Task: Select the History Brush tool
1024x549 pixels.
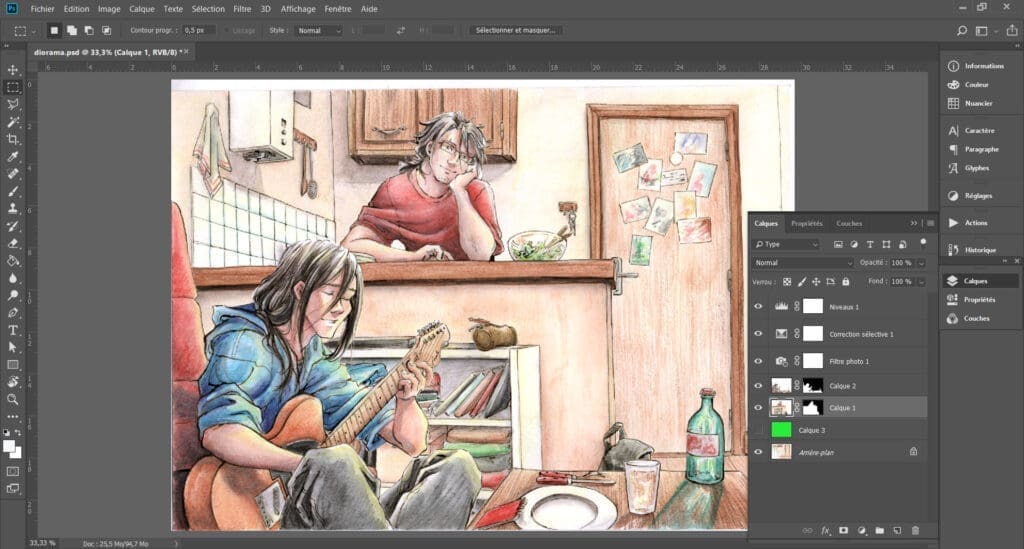Action: 12,226
